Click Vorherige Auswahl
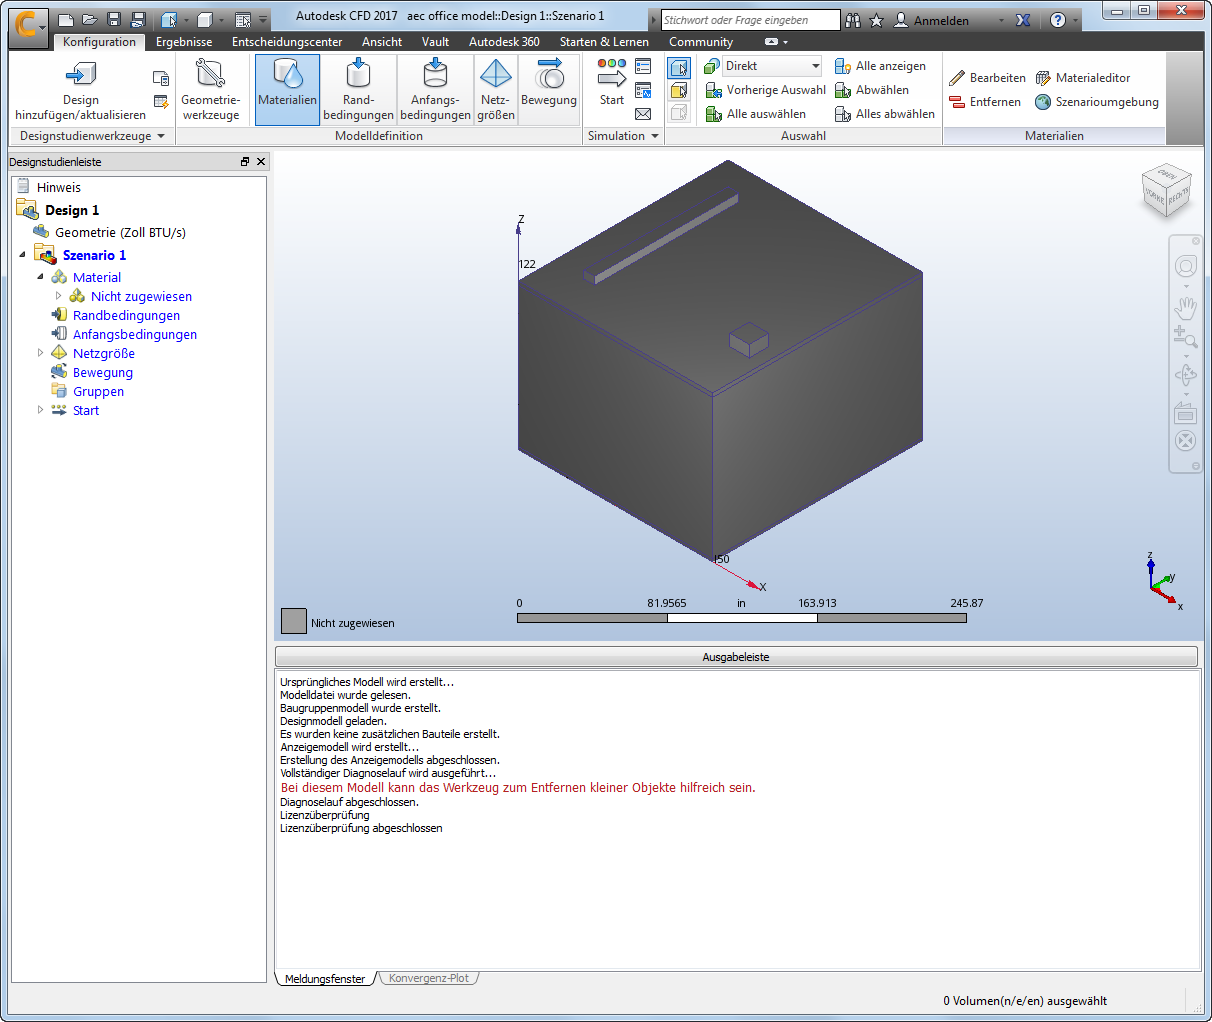Screen dimensions: 1212x1022 765,90
